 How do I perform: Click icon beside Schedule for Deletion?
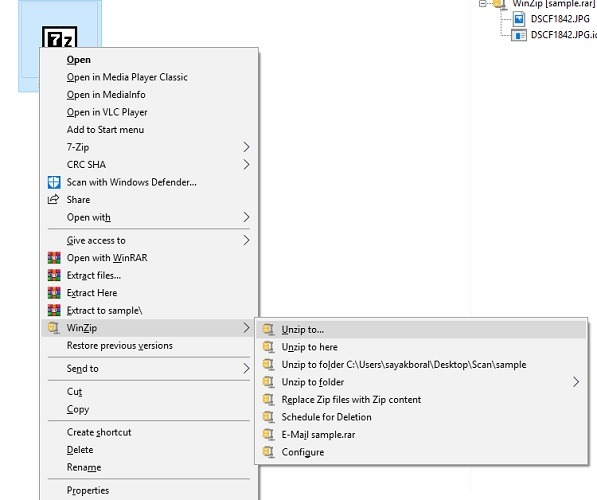268,417
